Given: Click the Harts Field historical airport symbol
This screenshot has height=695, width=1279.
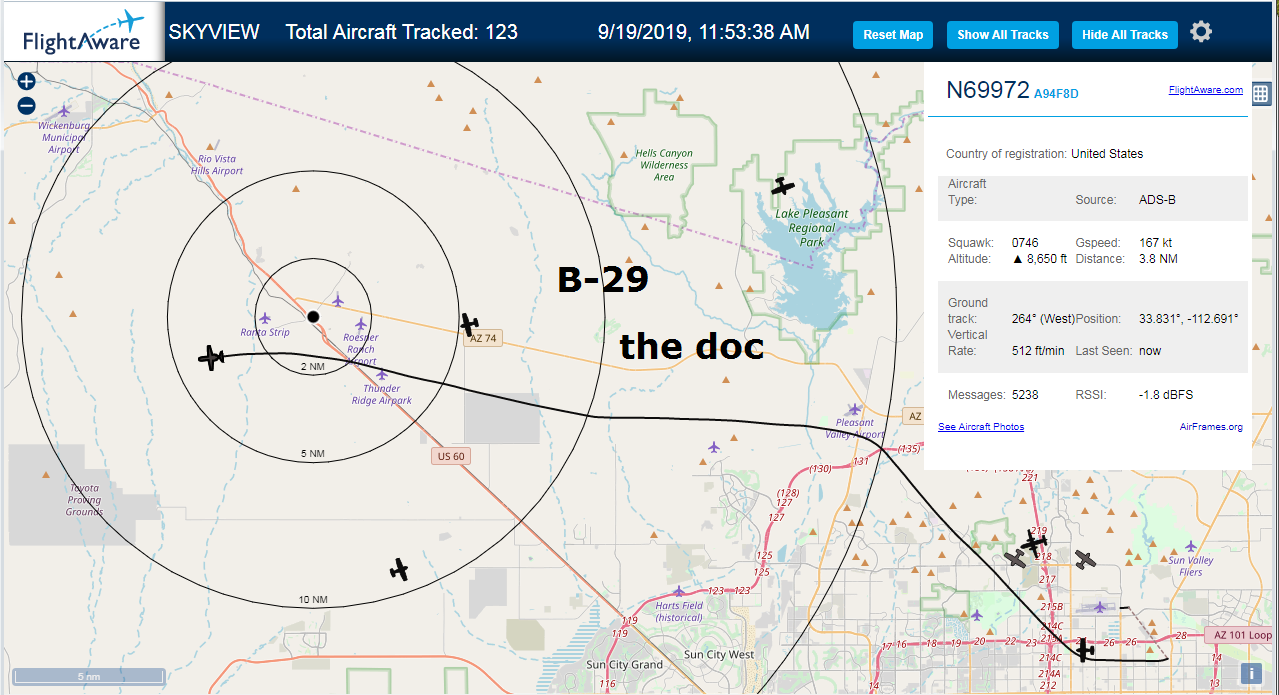Looking at the screenshot, I should [x=679, y=591].
